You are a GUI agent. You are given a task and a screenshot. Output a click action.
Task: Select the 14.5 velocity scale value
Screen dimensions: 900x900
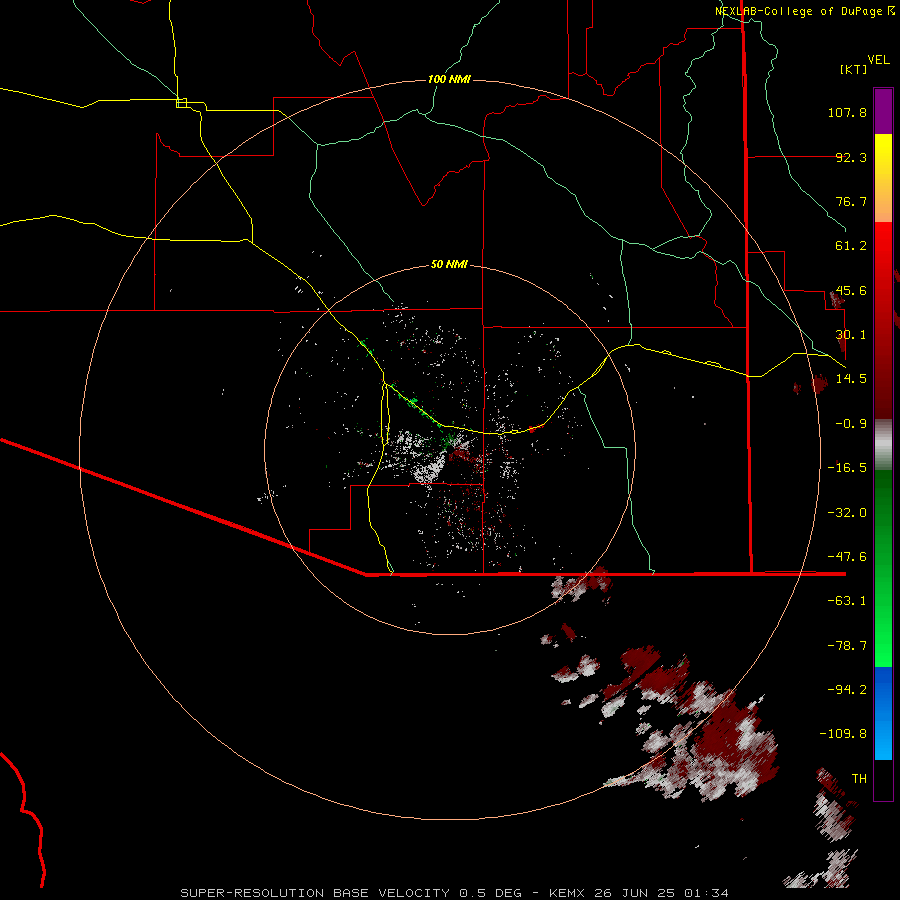pos(851,379)
